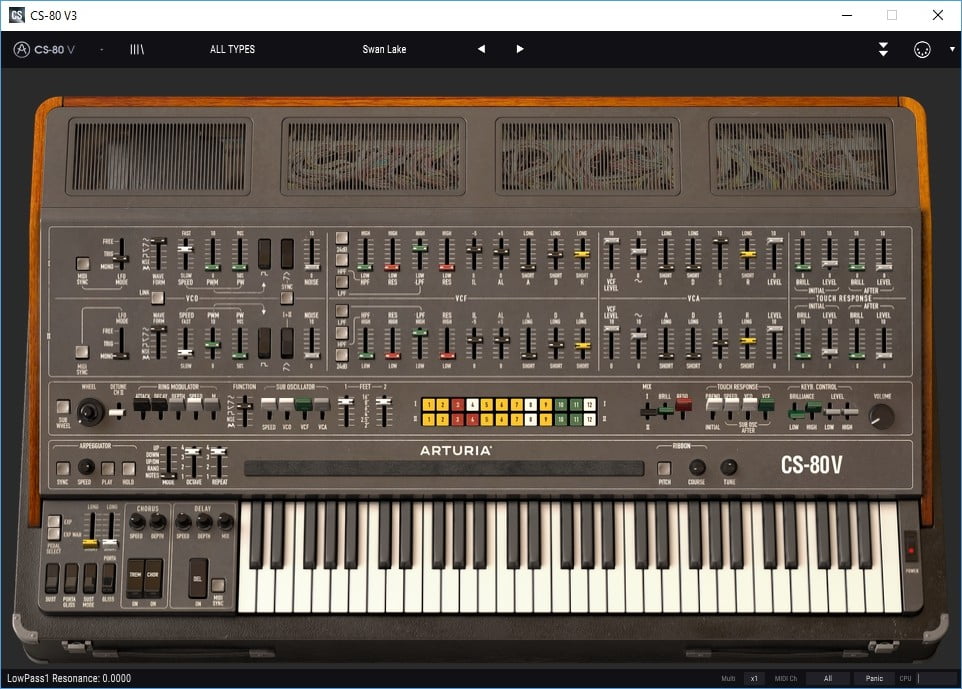Viewport: 962px width, 689px height.
Task: Go to the previous preset arrow
Action: (x=481, y=49)
